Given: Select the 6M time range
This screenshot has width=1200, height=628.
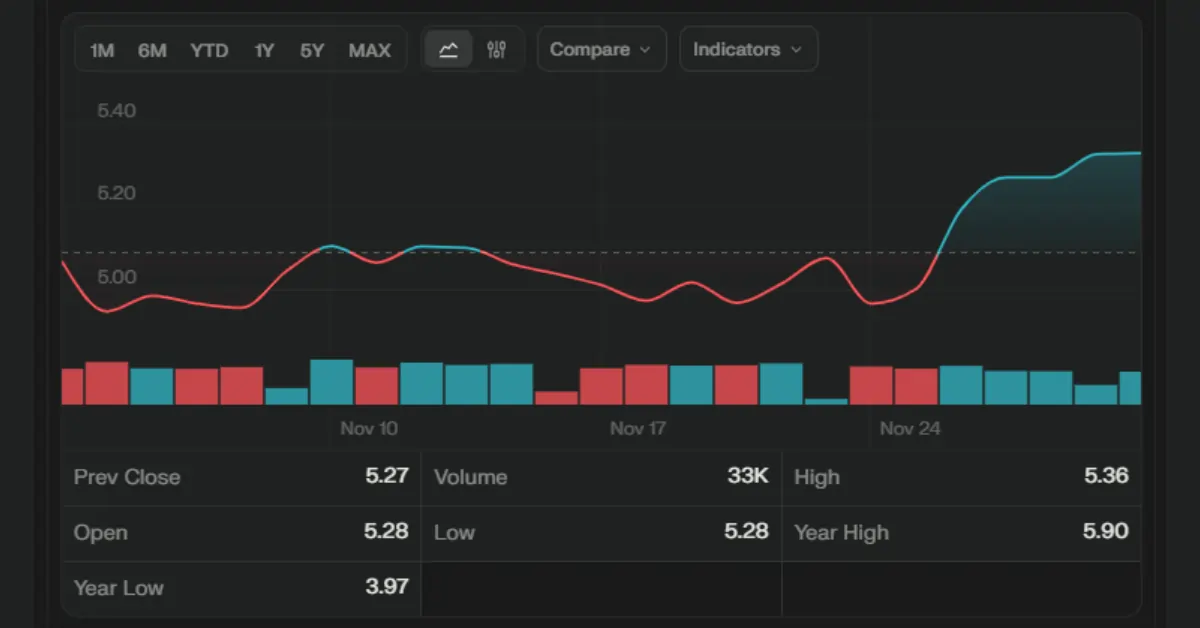Looking at the screenshot, I should point(152,50).
